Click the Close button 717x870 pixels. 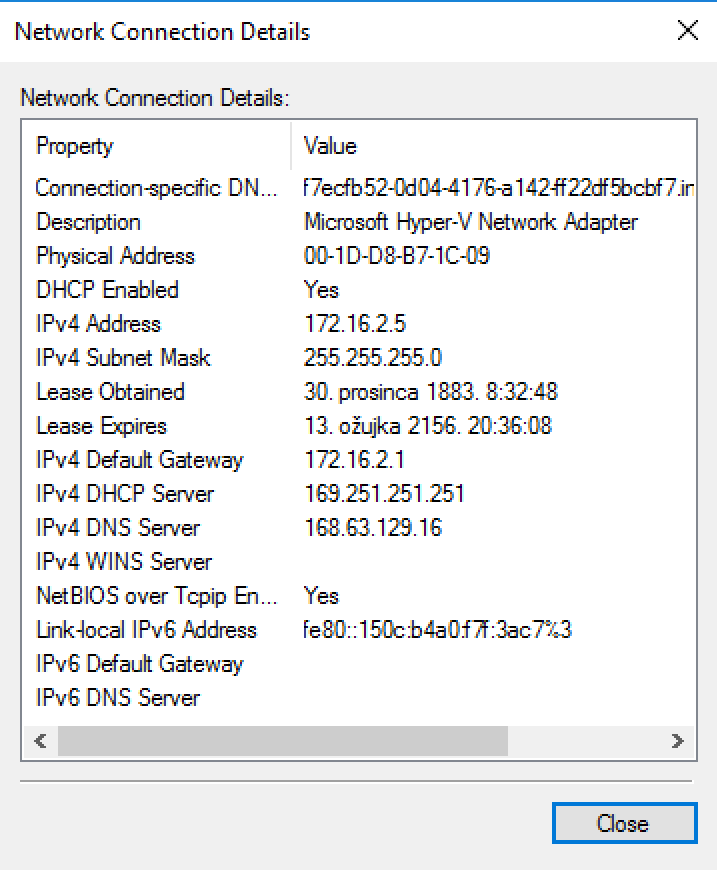(624, 823)
